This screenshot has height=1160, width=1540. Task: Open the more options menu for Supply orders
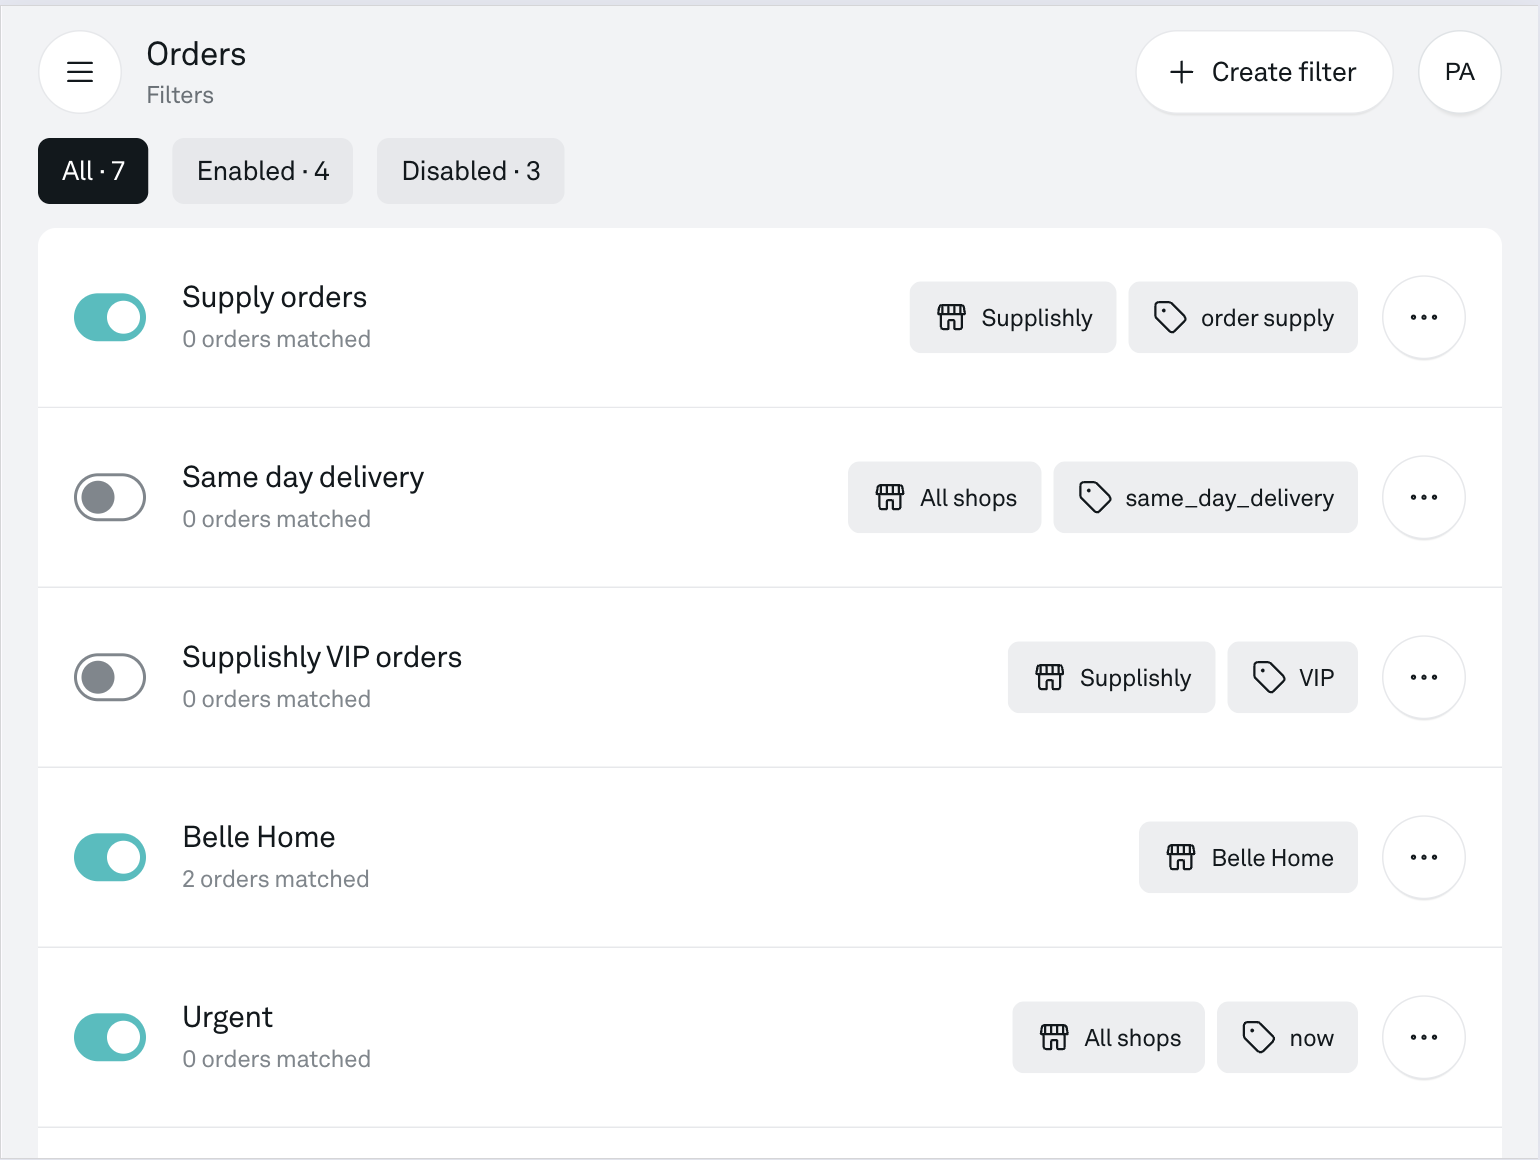[1423, 317]
